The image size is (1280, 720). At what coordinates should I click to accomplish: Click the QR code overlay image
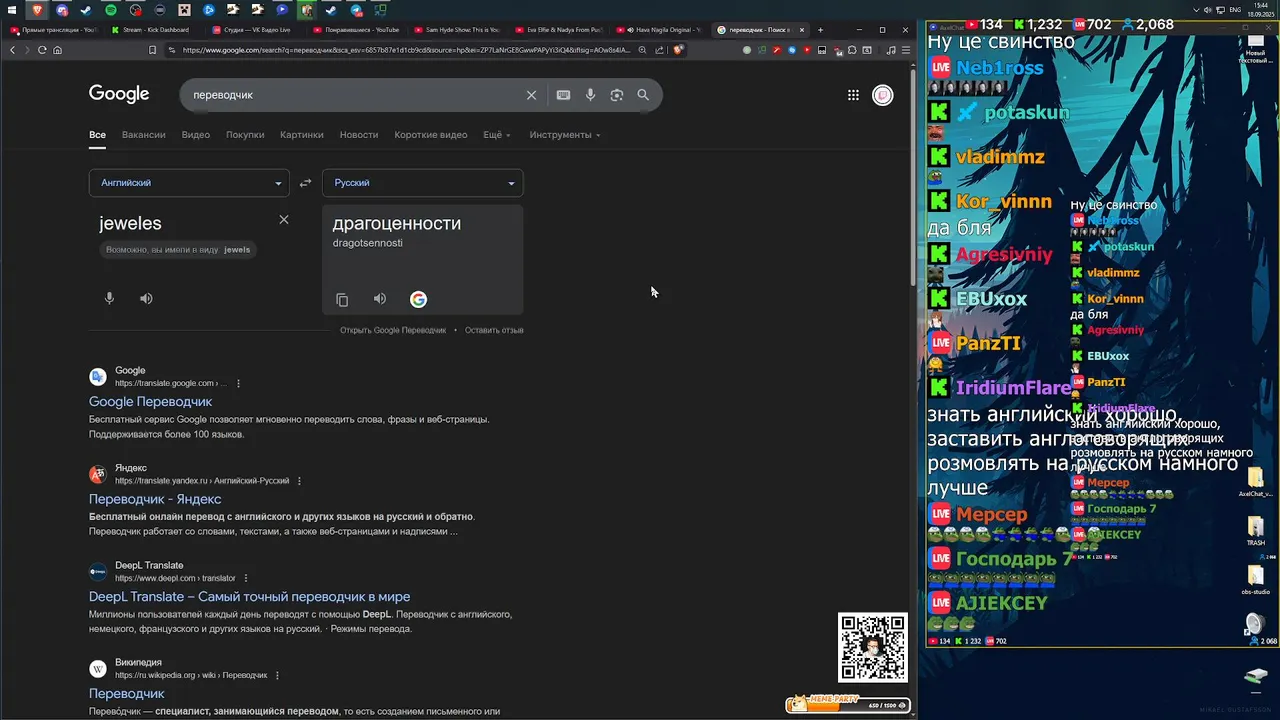[873, 648]
